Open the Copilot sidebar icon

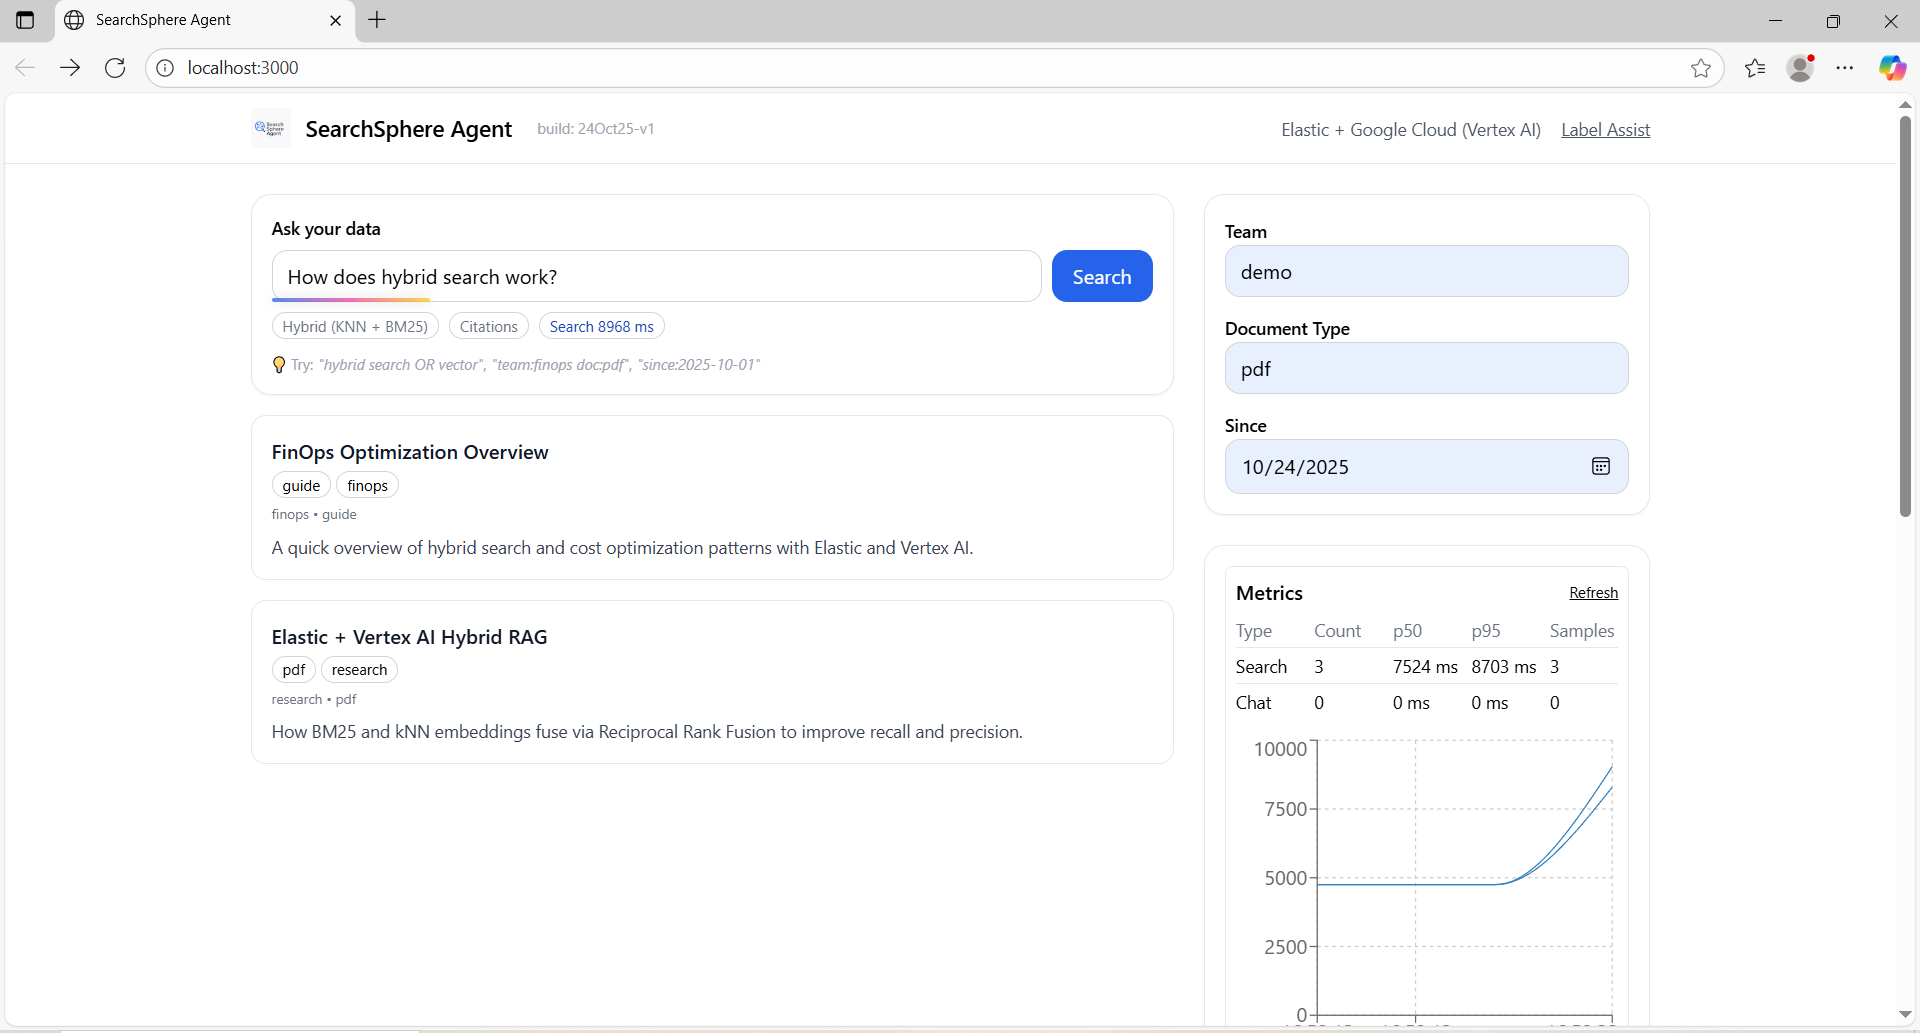pyautogui.click(x=1892, y=68)
